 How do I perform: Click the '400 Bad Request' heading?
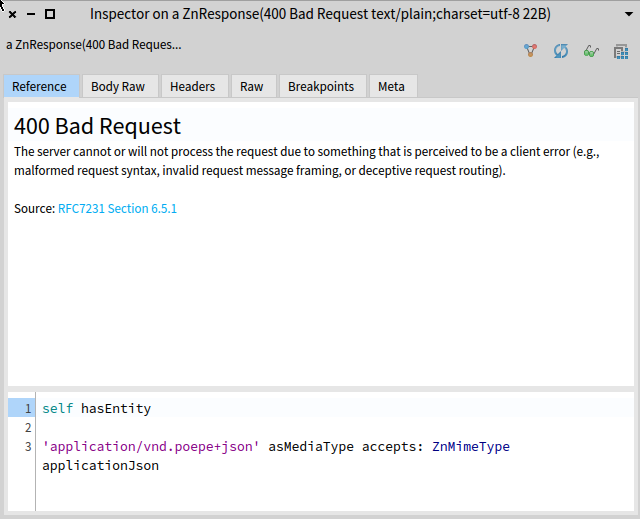coord(97,126)
